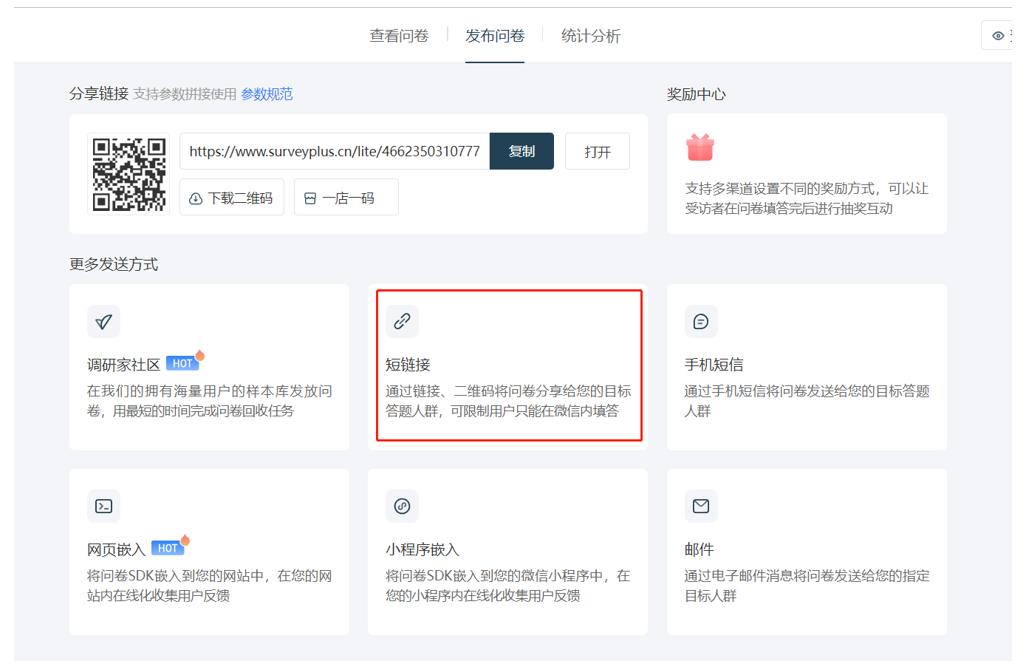The image size is (1025, 670).
Task: Click the 网页嵌入 SDK description text
Action: point(209,586)
